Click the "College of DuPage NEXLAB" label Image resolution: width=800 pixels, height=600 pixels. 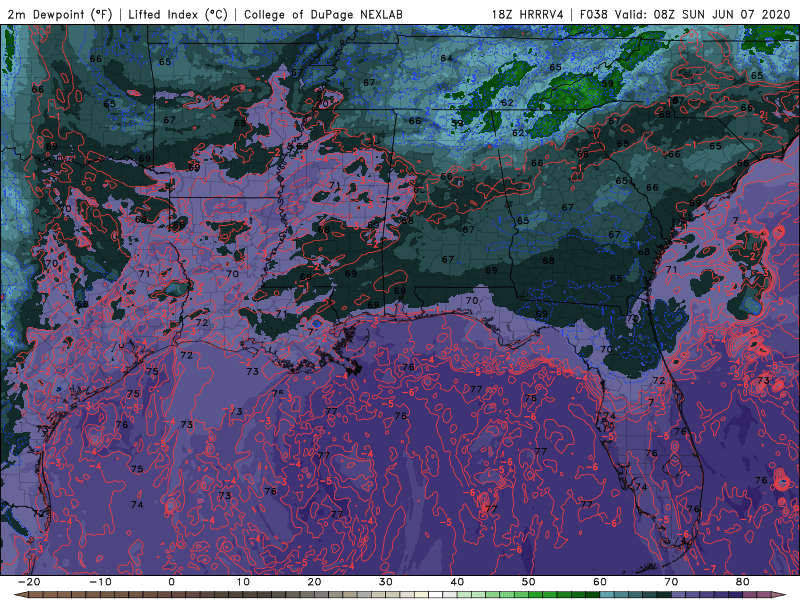(323, 14)
